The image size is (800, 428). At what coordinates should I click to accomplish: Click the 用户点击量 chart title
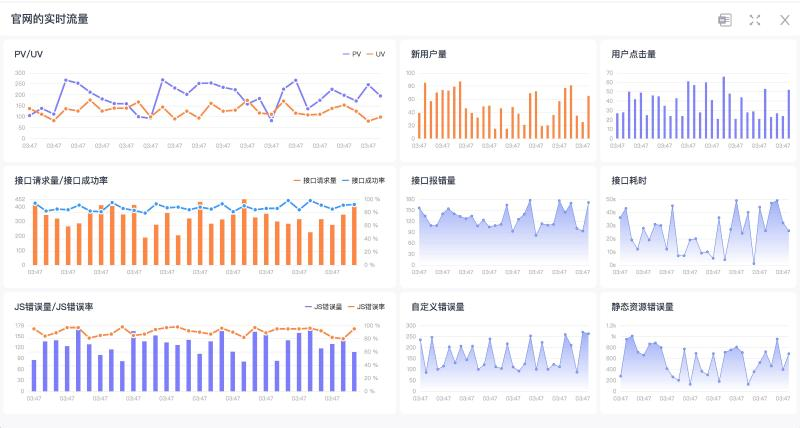point(634,54)
